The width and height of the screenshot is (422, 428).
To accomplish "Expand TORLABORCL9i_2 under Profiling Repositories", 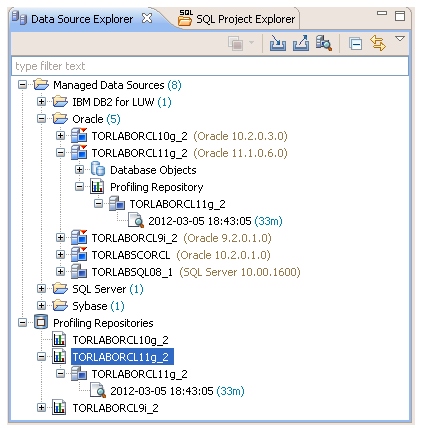I will (x=41, y=408).
